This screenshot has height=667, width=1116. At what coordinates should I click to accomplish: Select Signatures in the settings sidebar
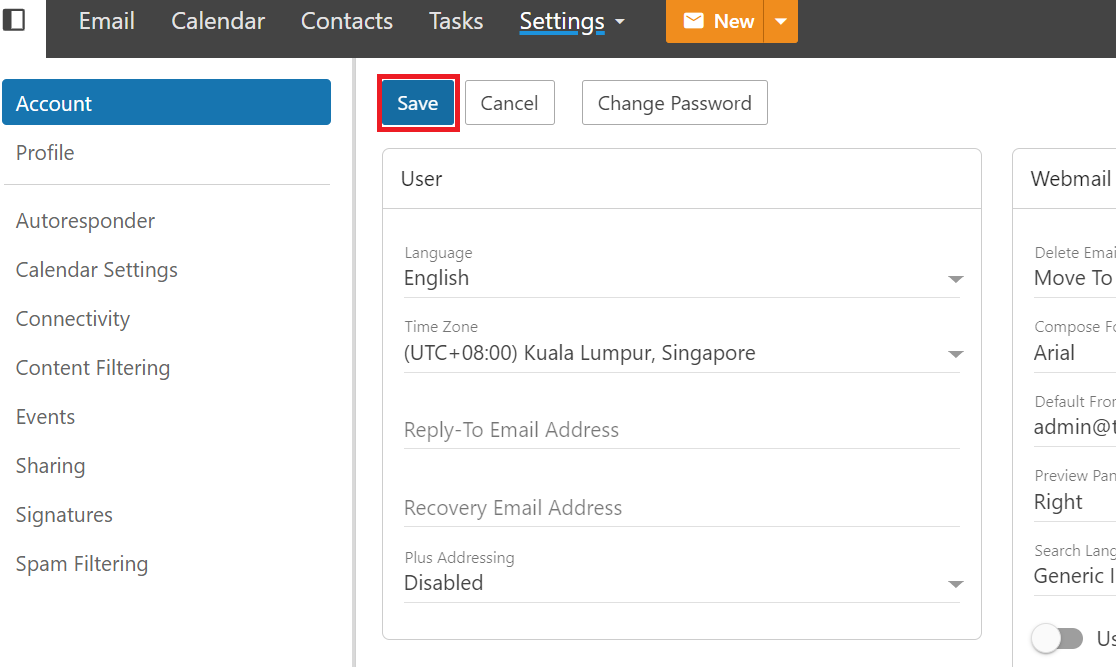point(64,515)
